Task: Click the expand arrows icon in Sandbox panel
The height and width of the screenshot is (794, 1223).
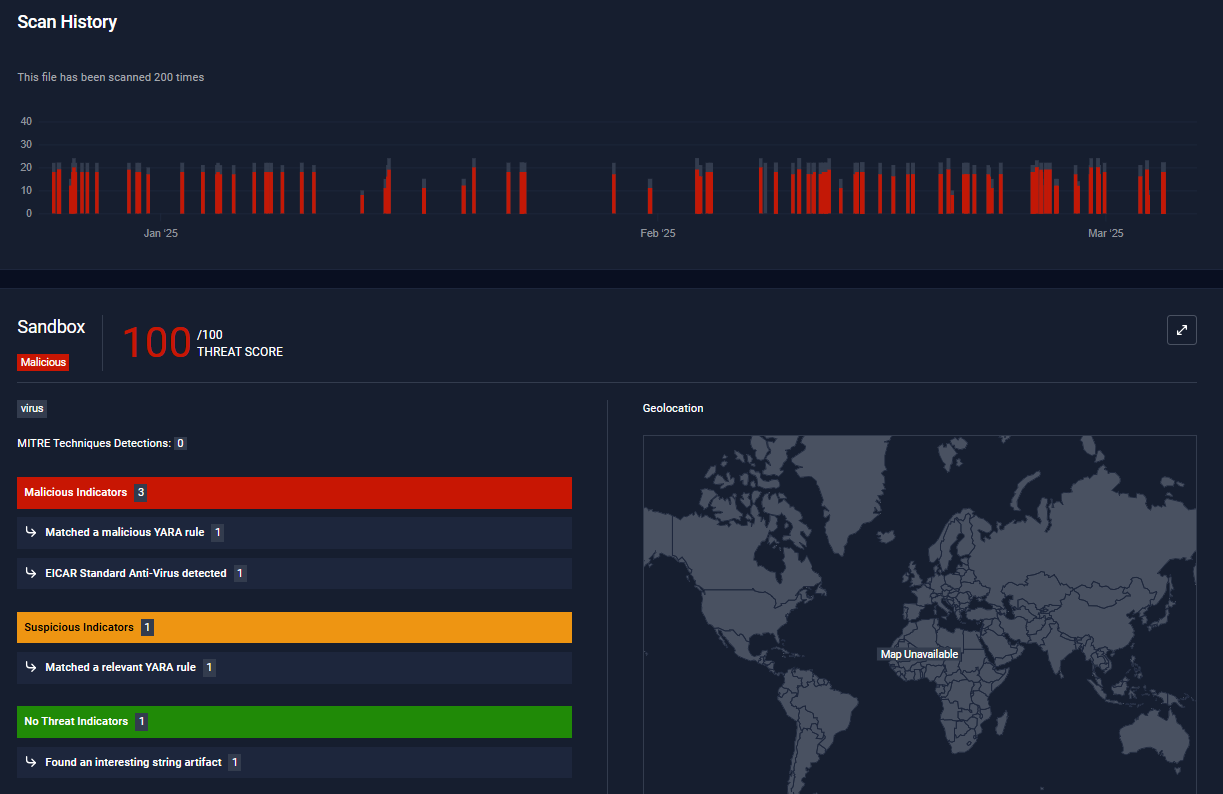Action: pyautogui.click(x=1181, y=330)
